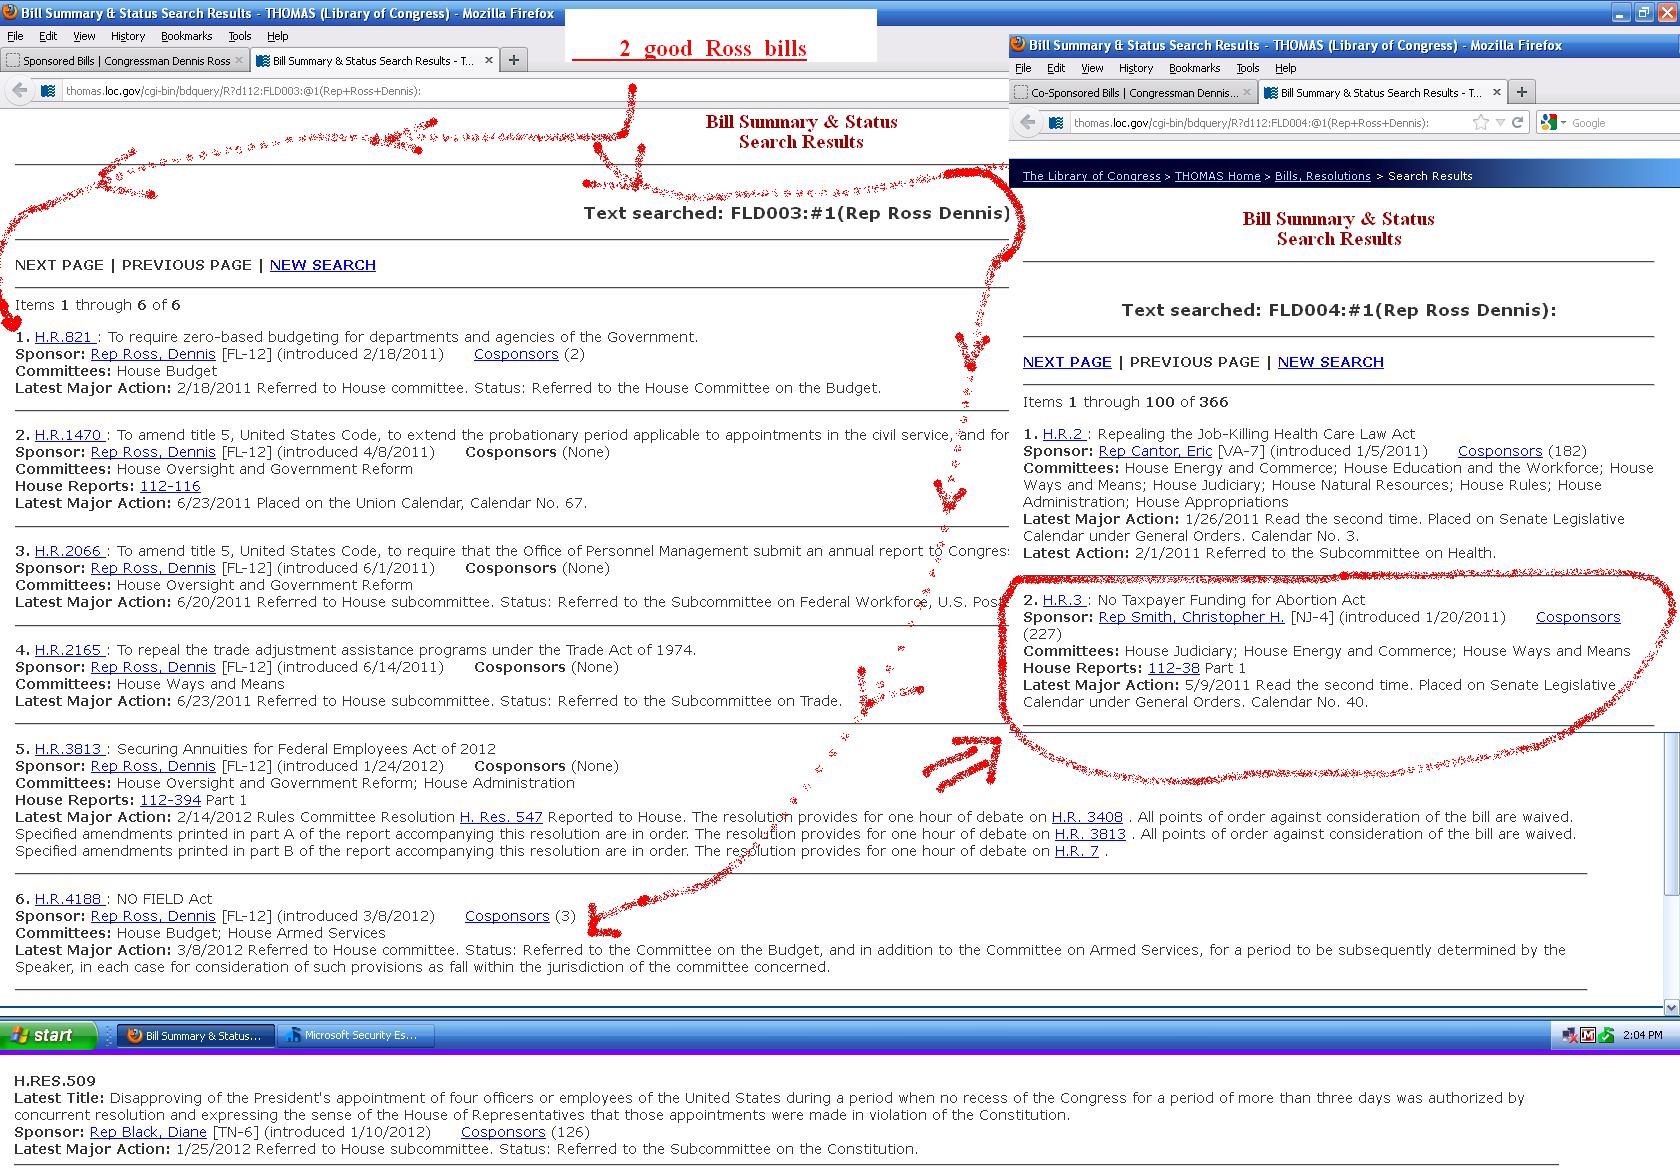
Task: Click the Google search field
Action: (1623, 123)
